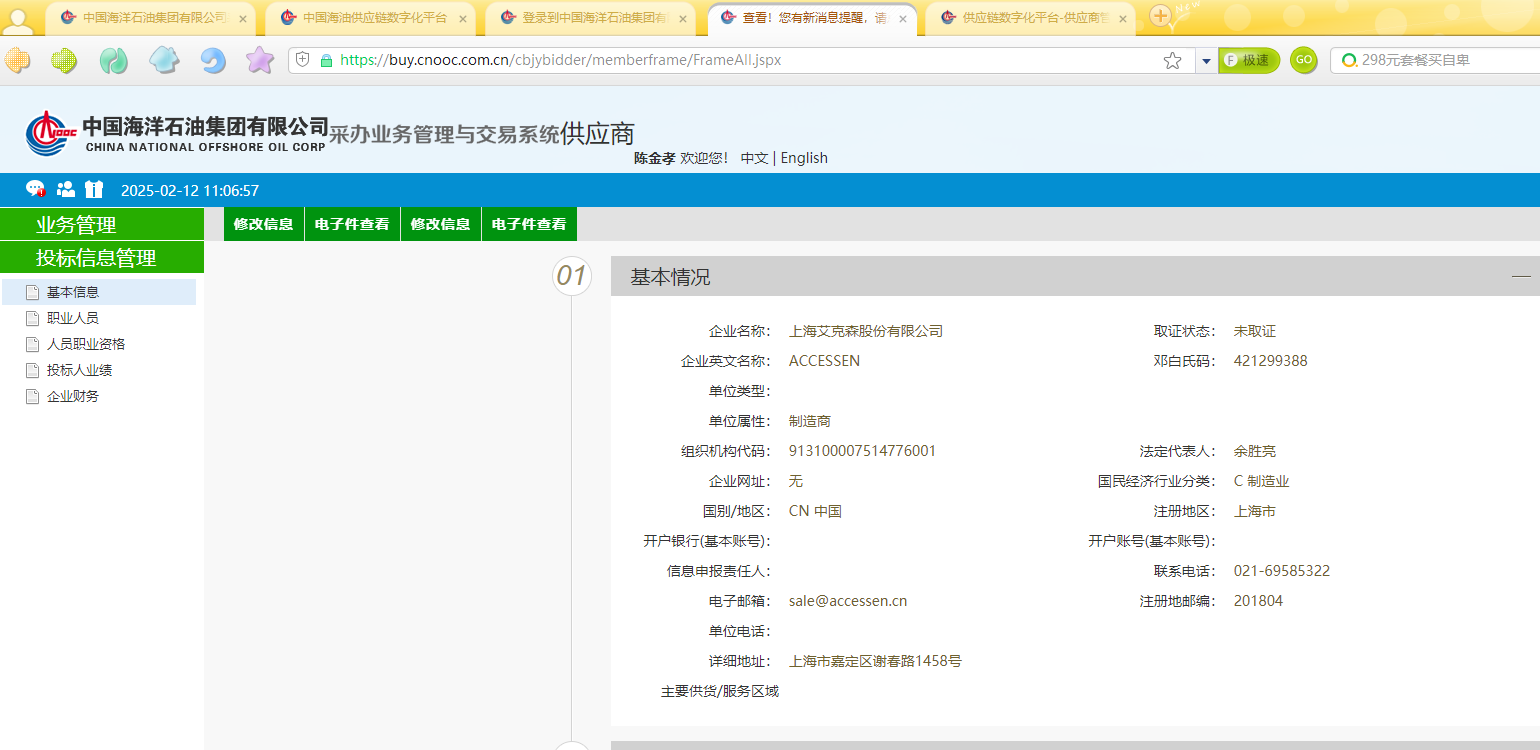Click the green forward arrow icon
The height and width of the screenshot is (750, 1540).
(65, 61)
